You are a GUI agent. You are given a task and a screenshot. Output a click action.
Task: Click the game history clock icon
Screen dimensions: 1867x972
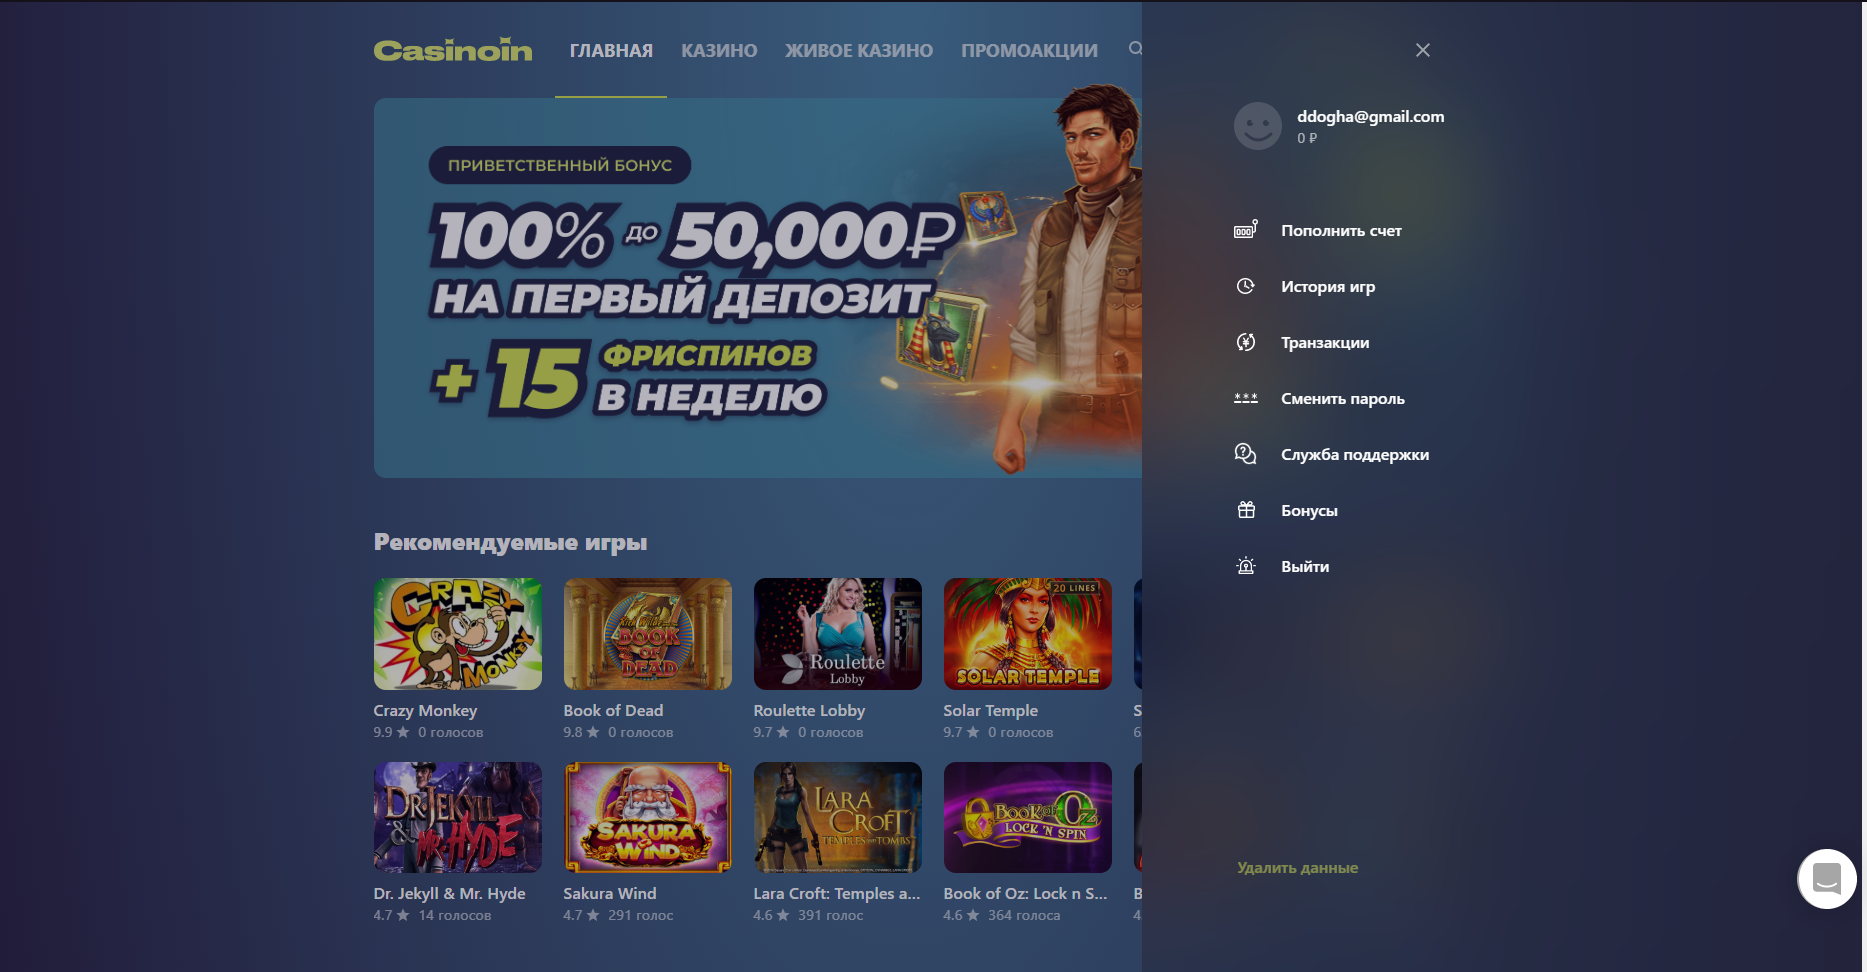click(x=1245, y=286)
